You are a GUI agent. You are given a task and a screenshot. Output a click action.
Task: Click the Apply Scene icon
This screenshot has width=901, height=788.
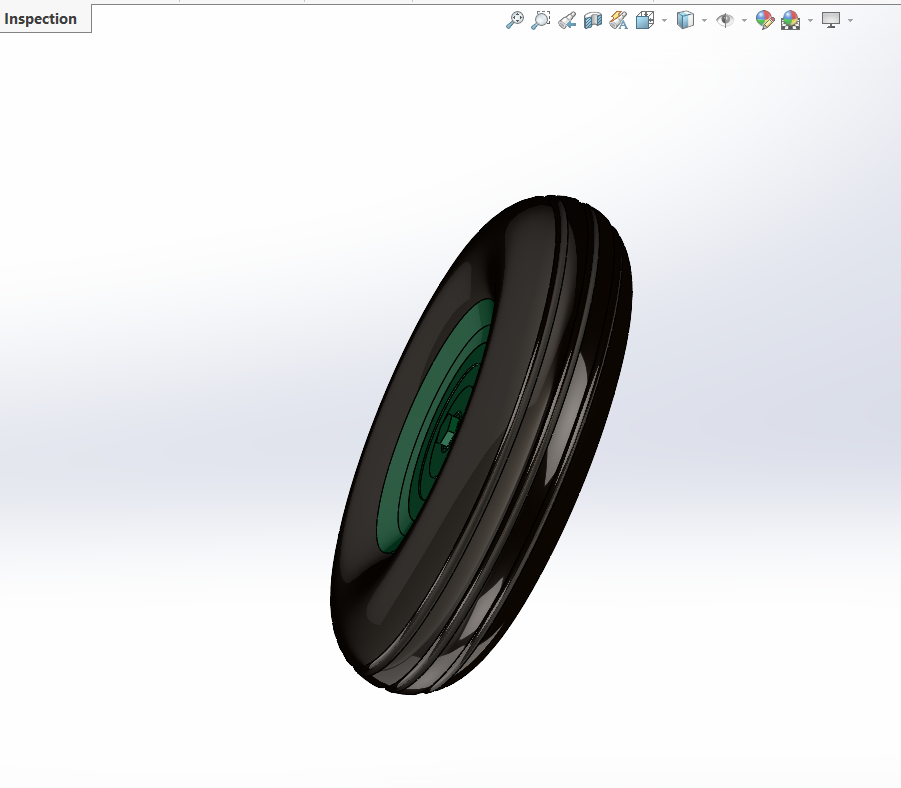791,20
